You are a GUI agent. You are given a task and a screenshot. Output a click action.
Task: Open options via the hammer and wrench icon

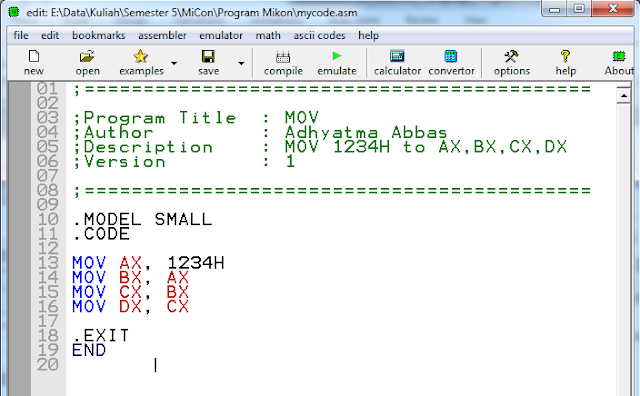pos(511,56)
